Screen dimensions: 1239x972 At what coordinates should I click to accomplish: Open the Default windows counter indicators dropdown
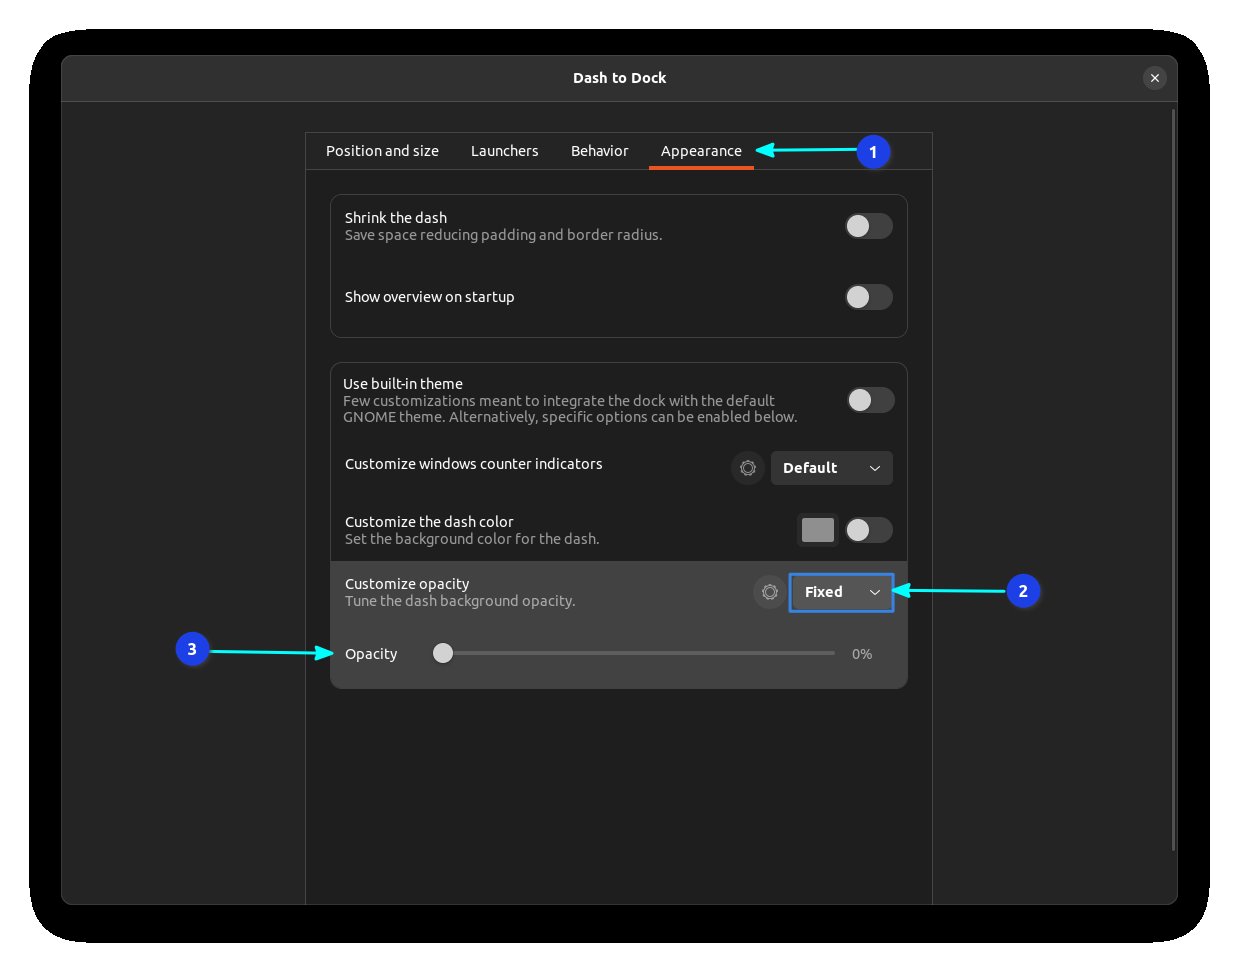831,468
